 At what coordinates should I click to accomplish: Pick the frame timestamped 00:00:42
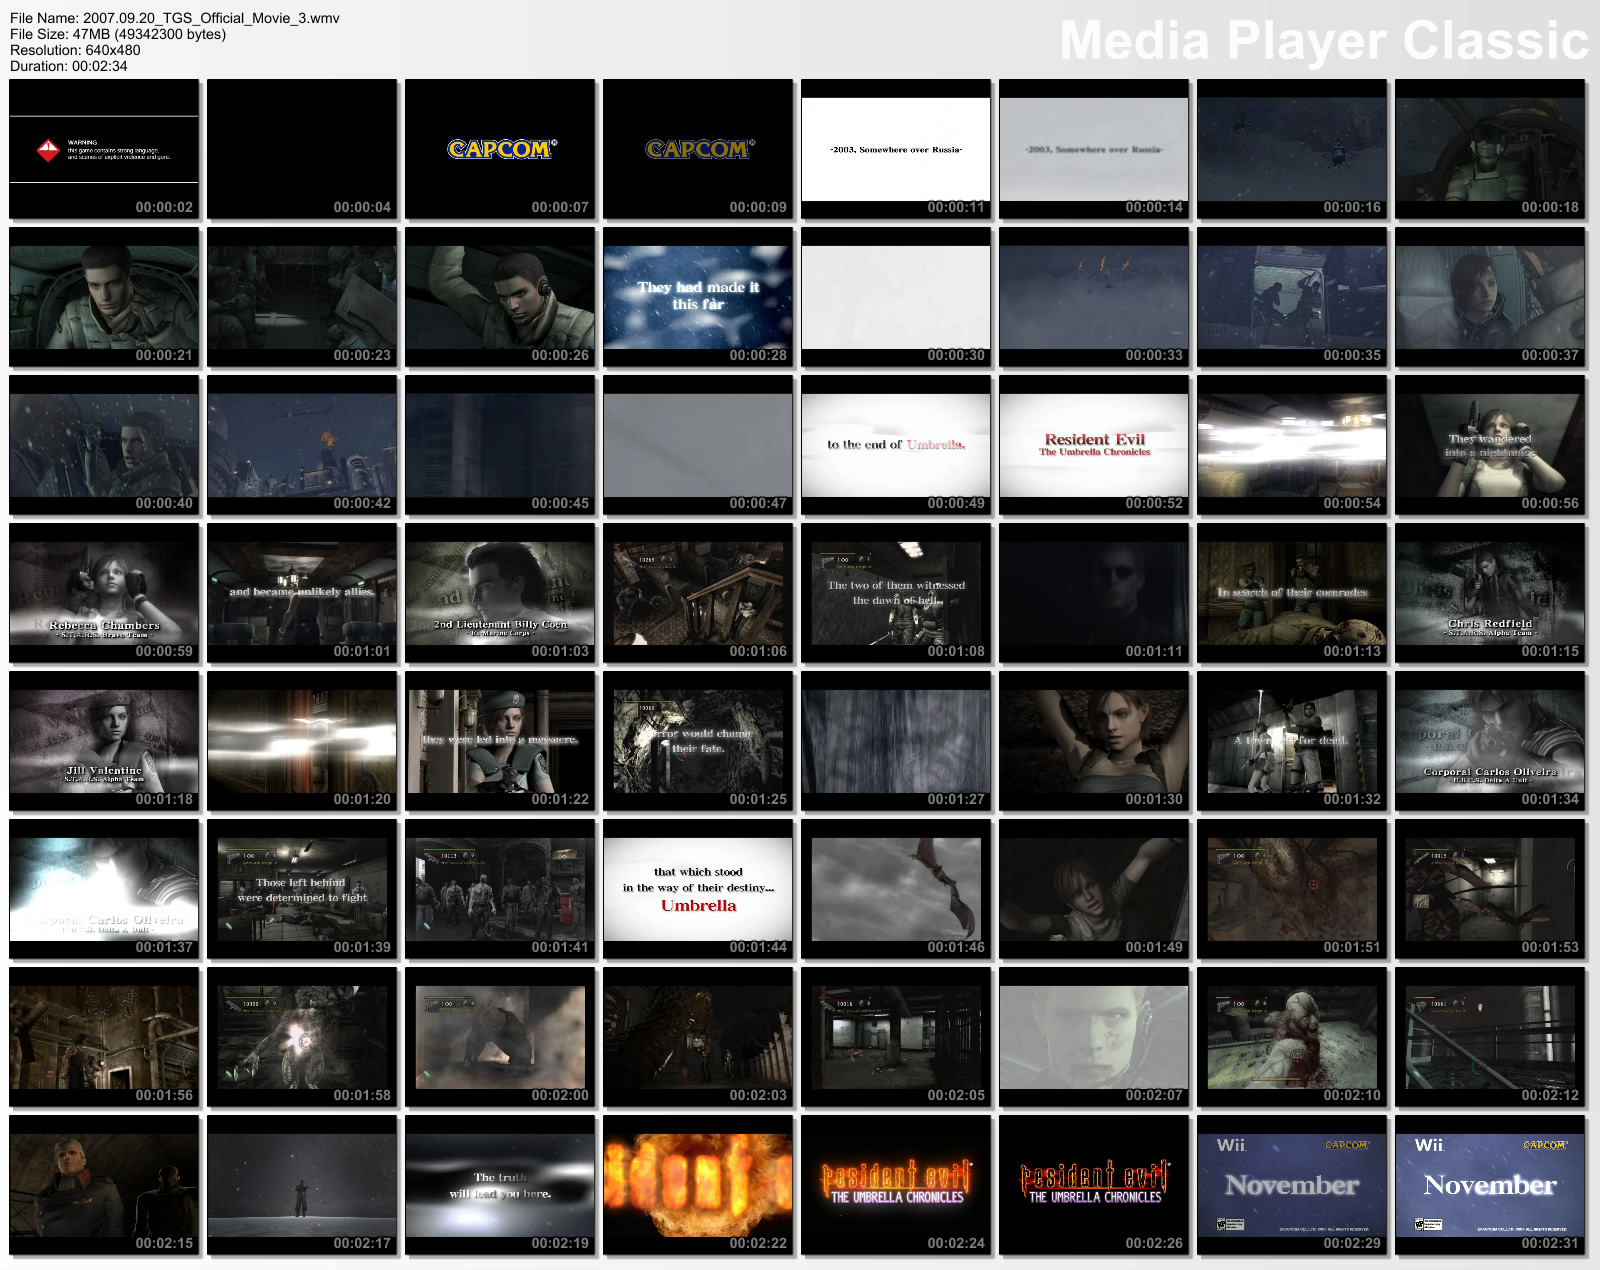tap(302, 445)
